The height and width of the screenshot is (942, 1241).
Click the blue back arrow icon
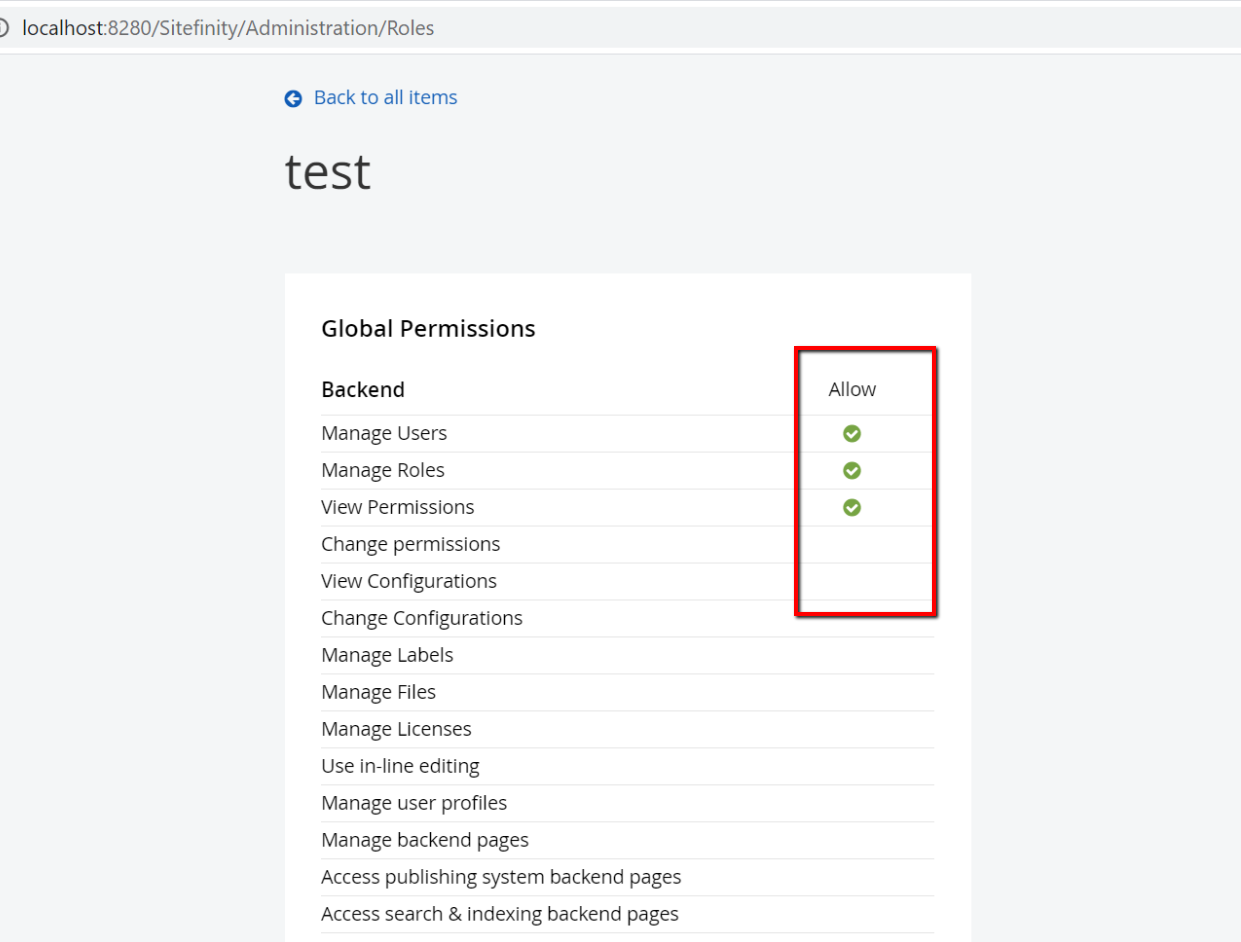click(293, 98)
